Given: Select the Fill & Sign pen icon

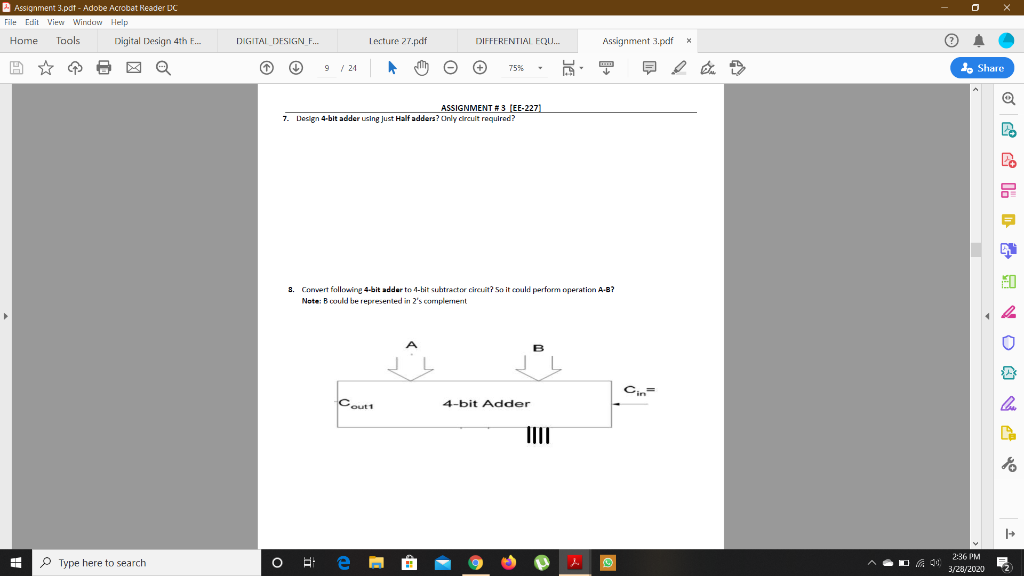Looking at the screenshot, I should [707, 67].
